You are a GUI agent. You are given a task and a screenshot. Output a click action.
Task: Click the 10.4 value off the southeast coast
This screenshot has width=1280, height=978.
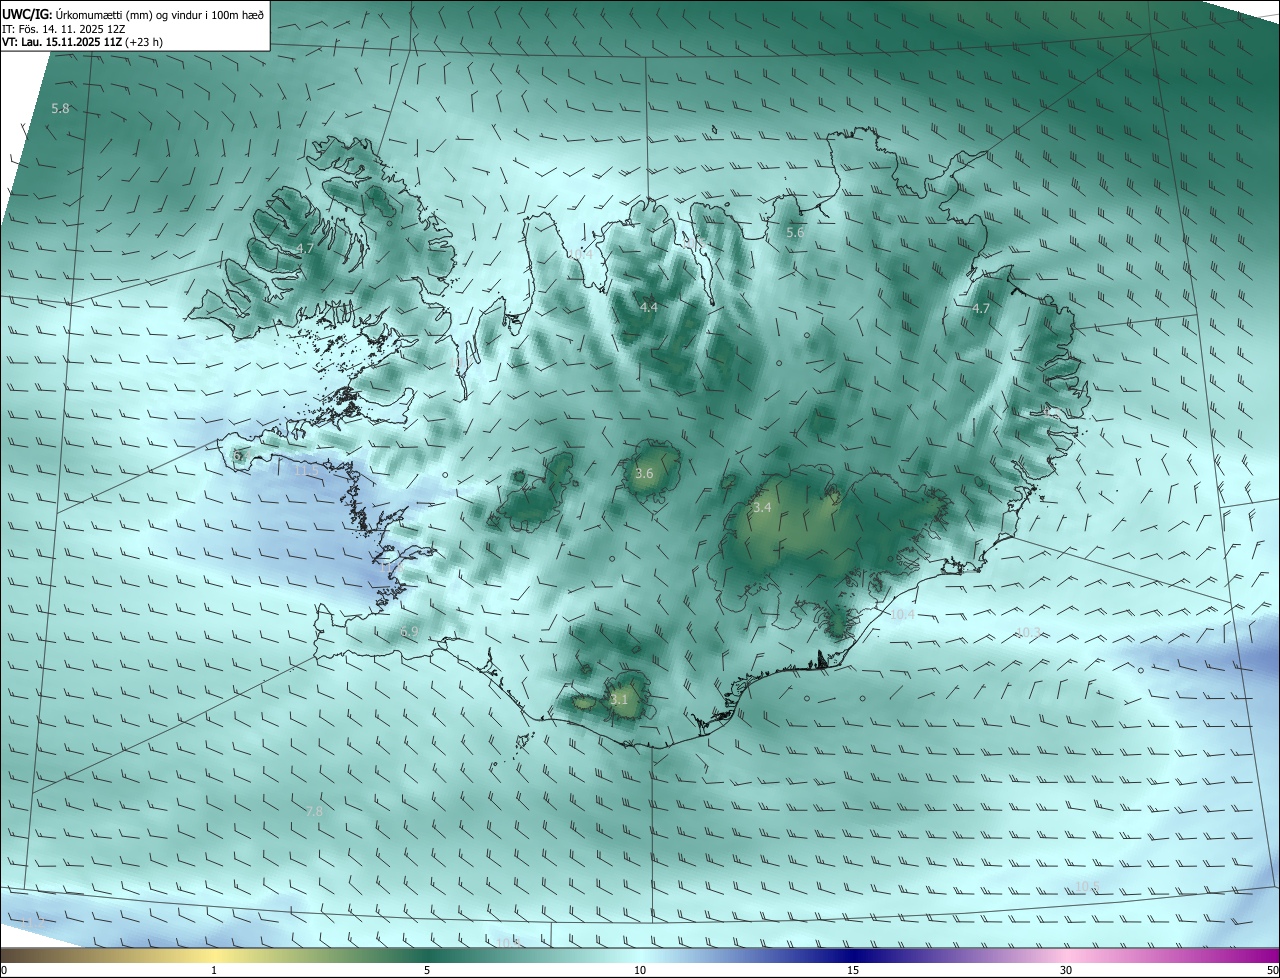902,615
